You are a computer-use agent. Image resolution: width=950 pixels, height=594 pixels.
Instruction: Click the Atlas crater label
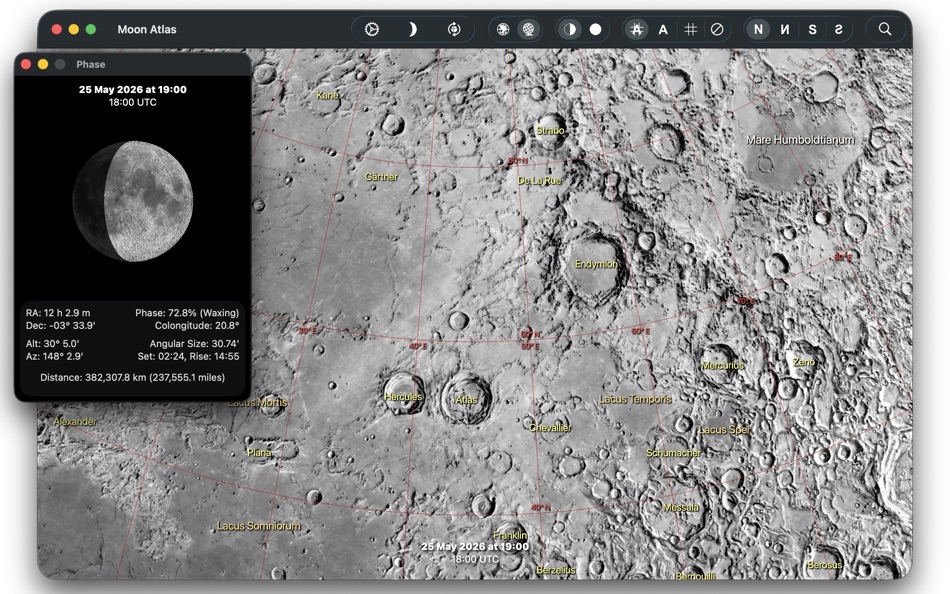pos(466,398)
